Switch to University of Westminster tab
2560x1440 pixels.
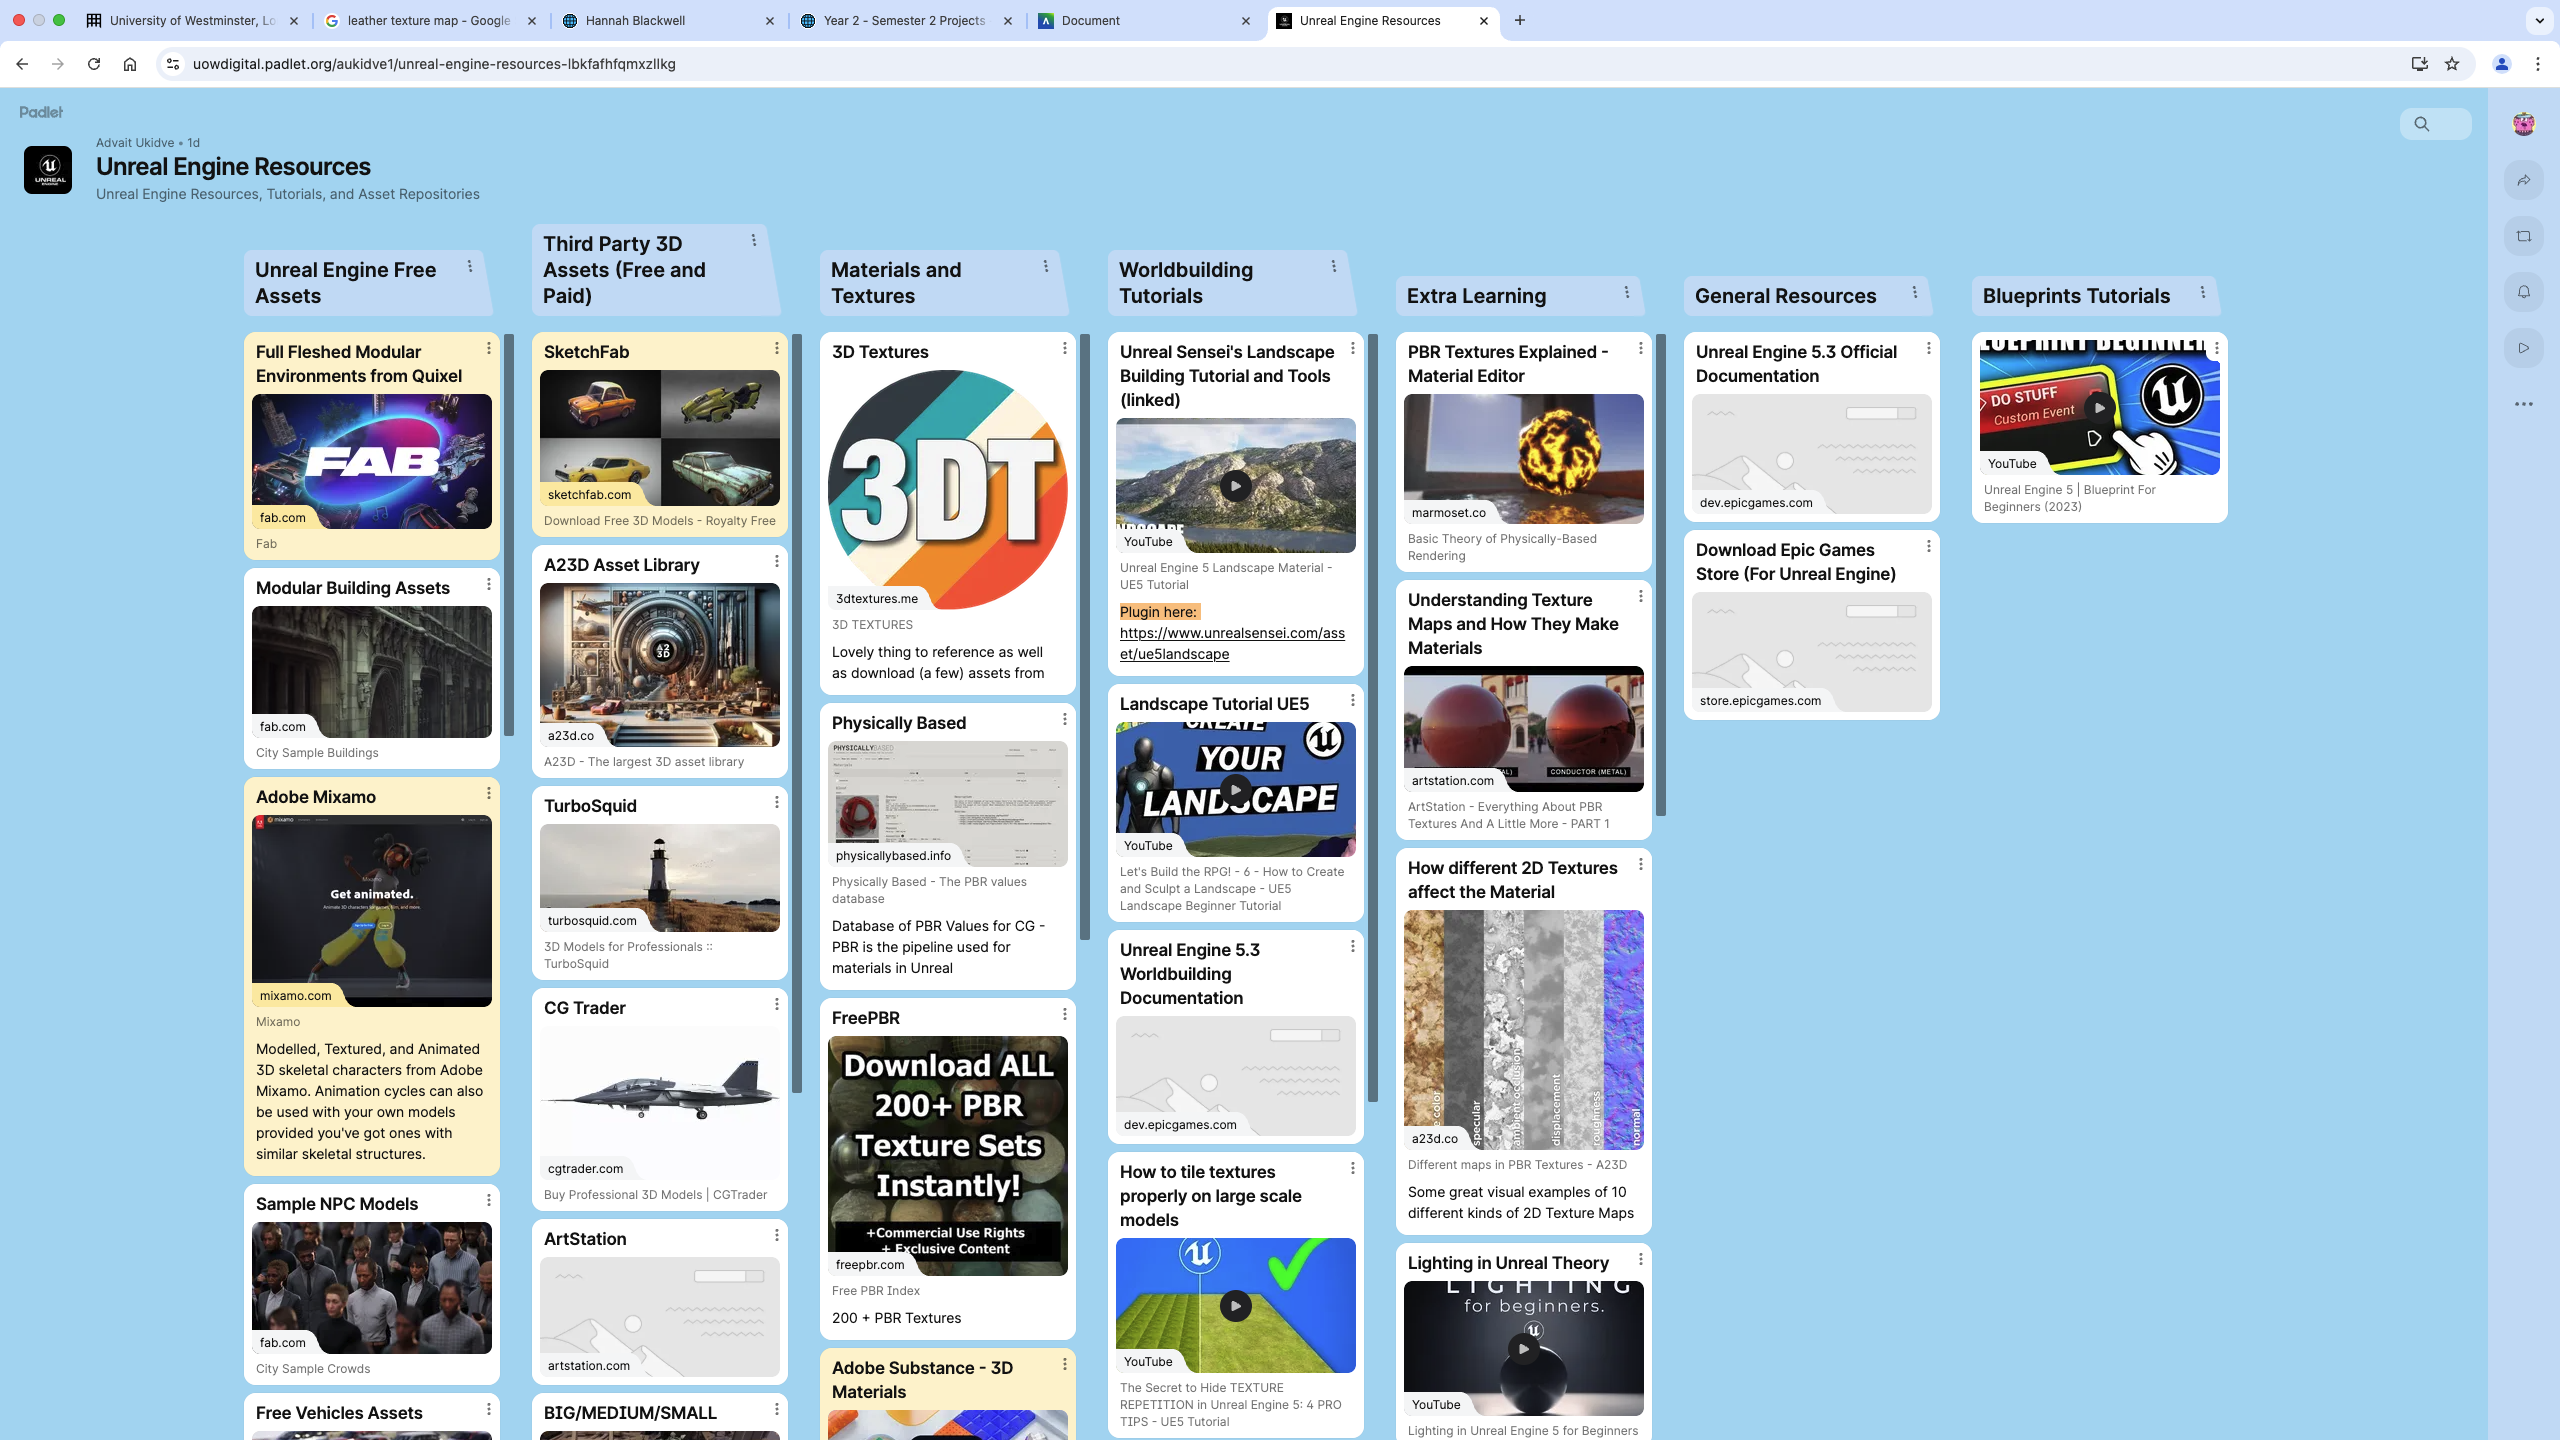191,20
